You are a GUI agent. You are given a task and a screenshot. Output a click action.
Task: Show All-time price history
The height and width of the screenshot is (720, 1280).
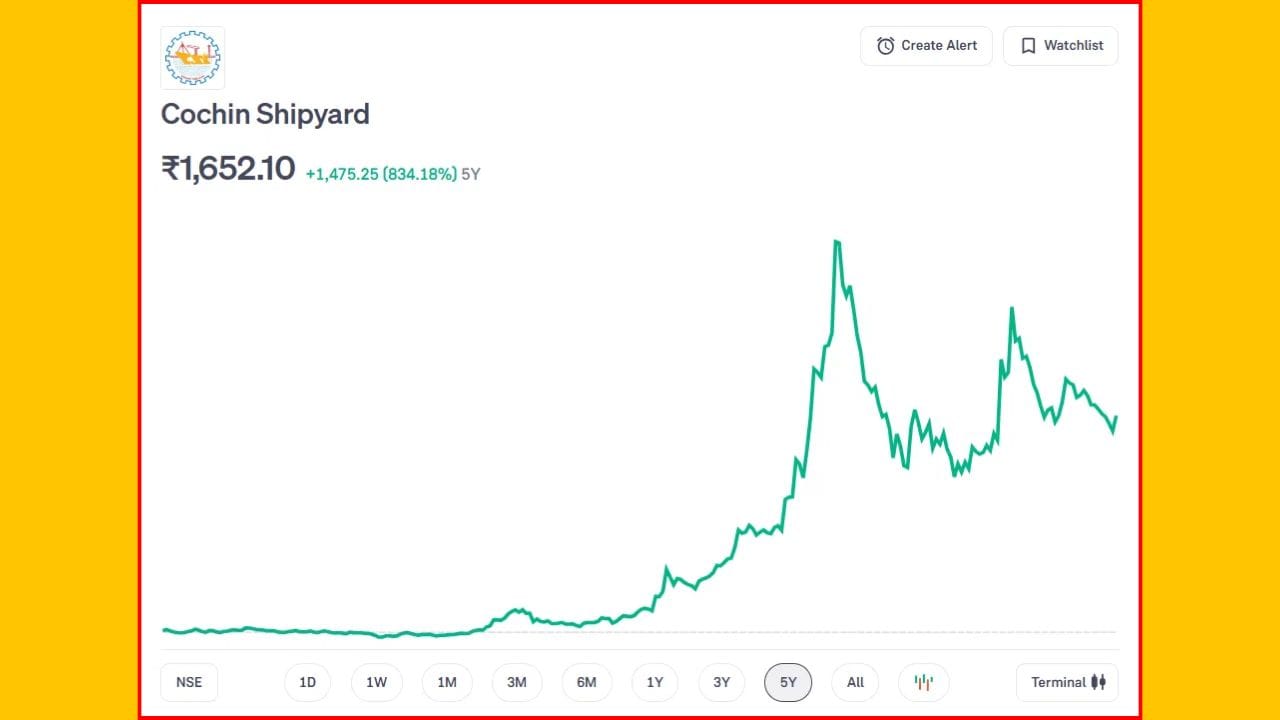[x=855, y=683]
